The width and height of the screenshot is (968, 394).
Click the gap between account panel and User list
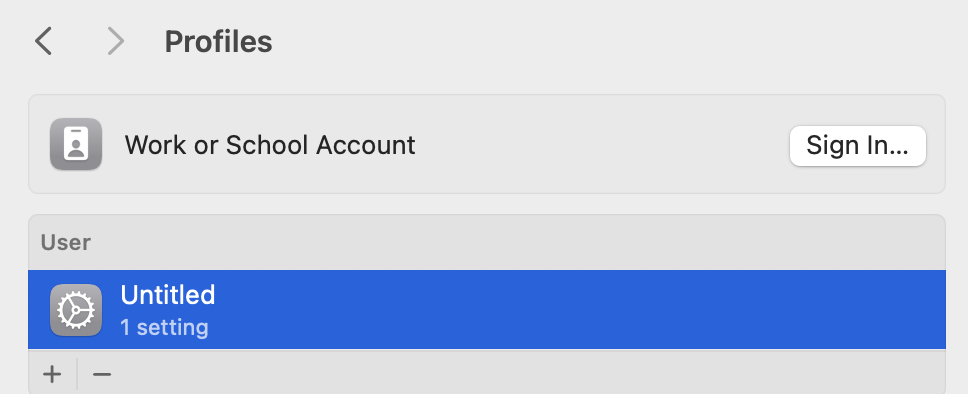[486, 204]
